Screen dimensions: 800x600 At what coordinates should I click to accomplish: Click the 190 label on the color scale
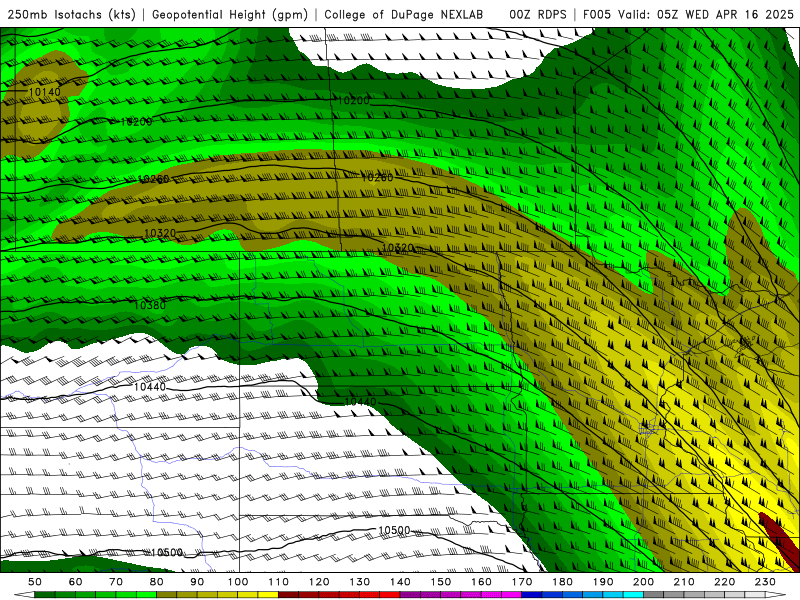click(x=604, y=582)
